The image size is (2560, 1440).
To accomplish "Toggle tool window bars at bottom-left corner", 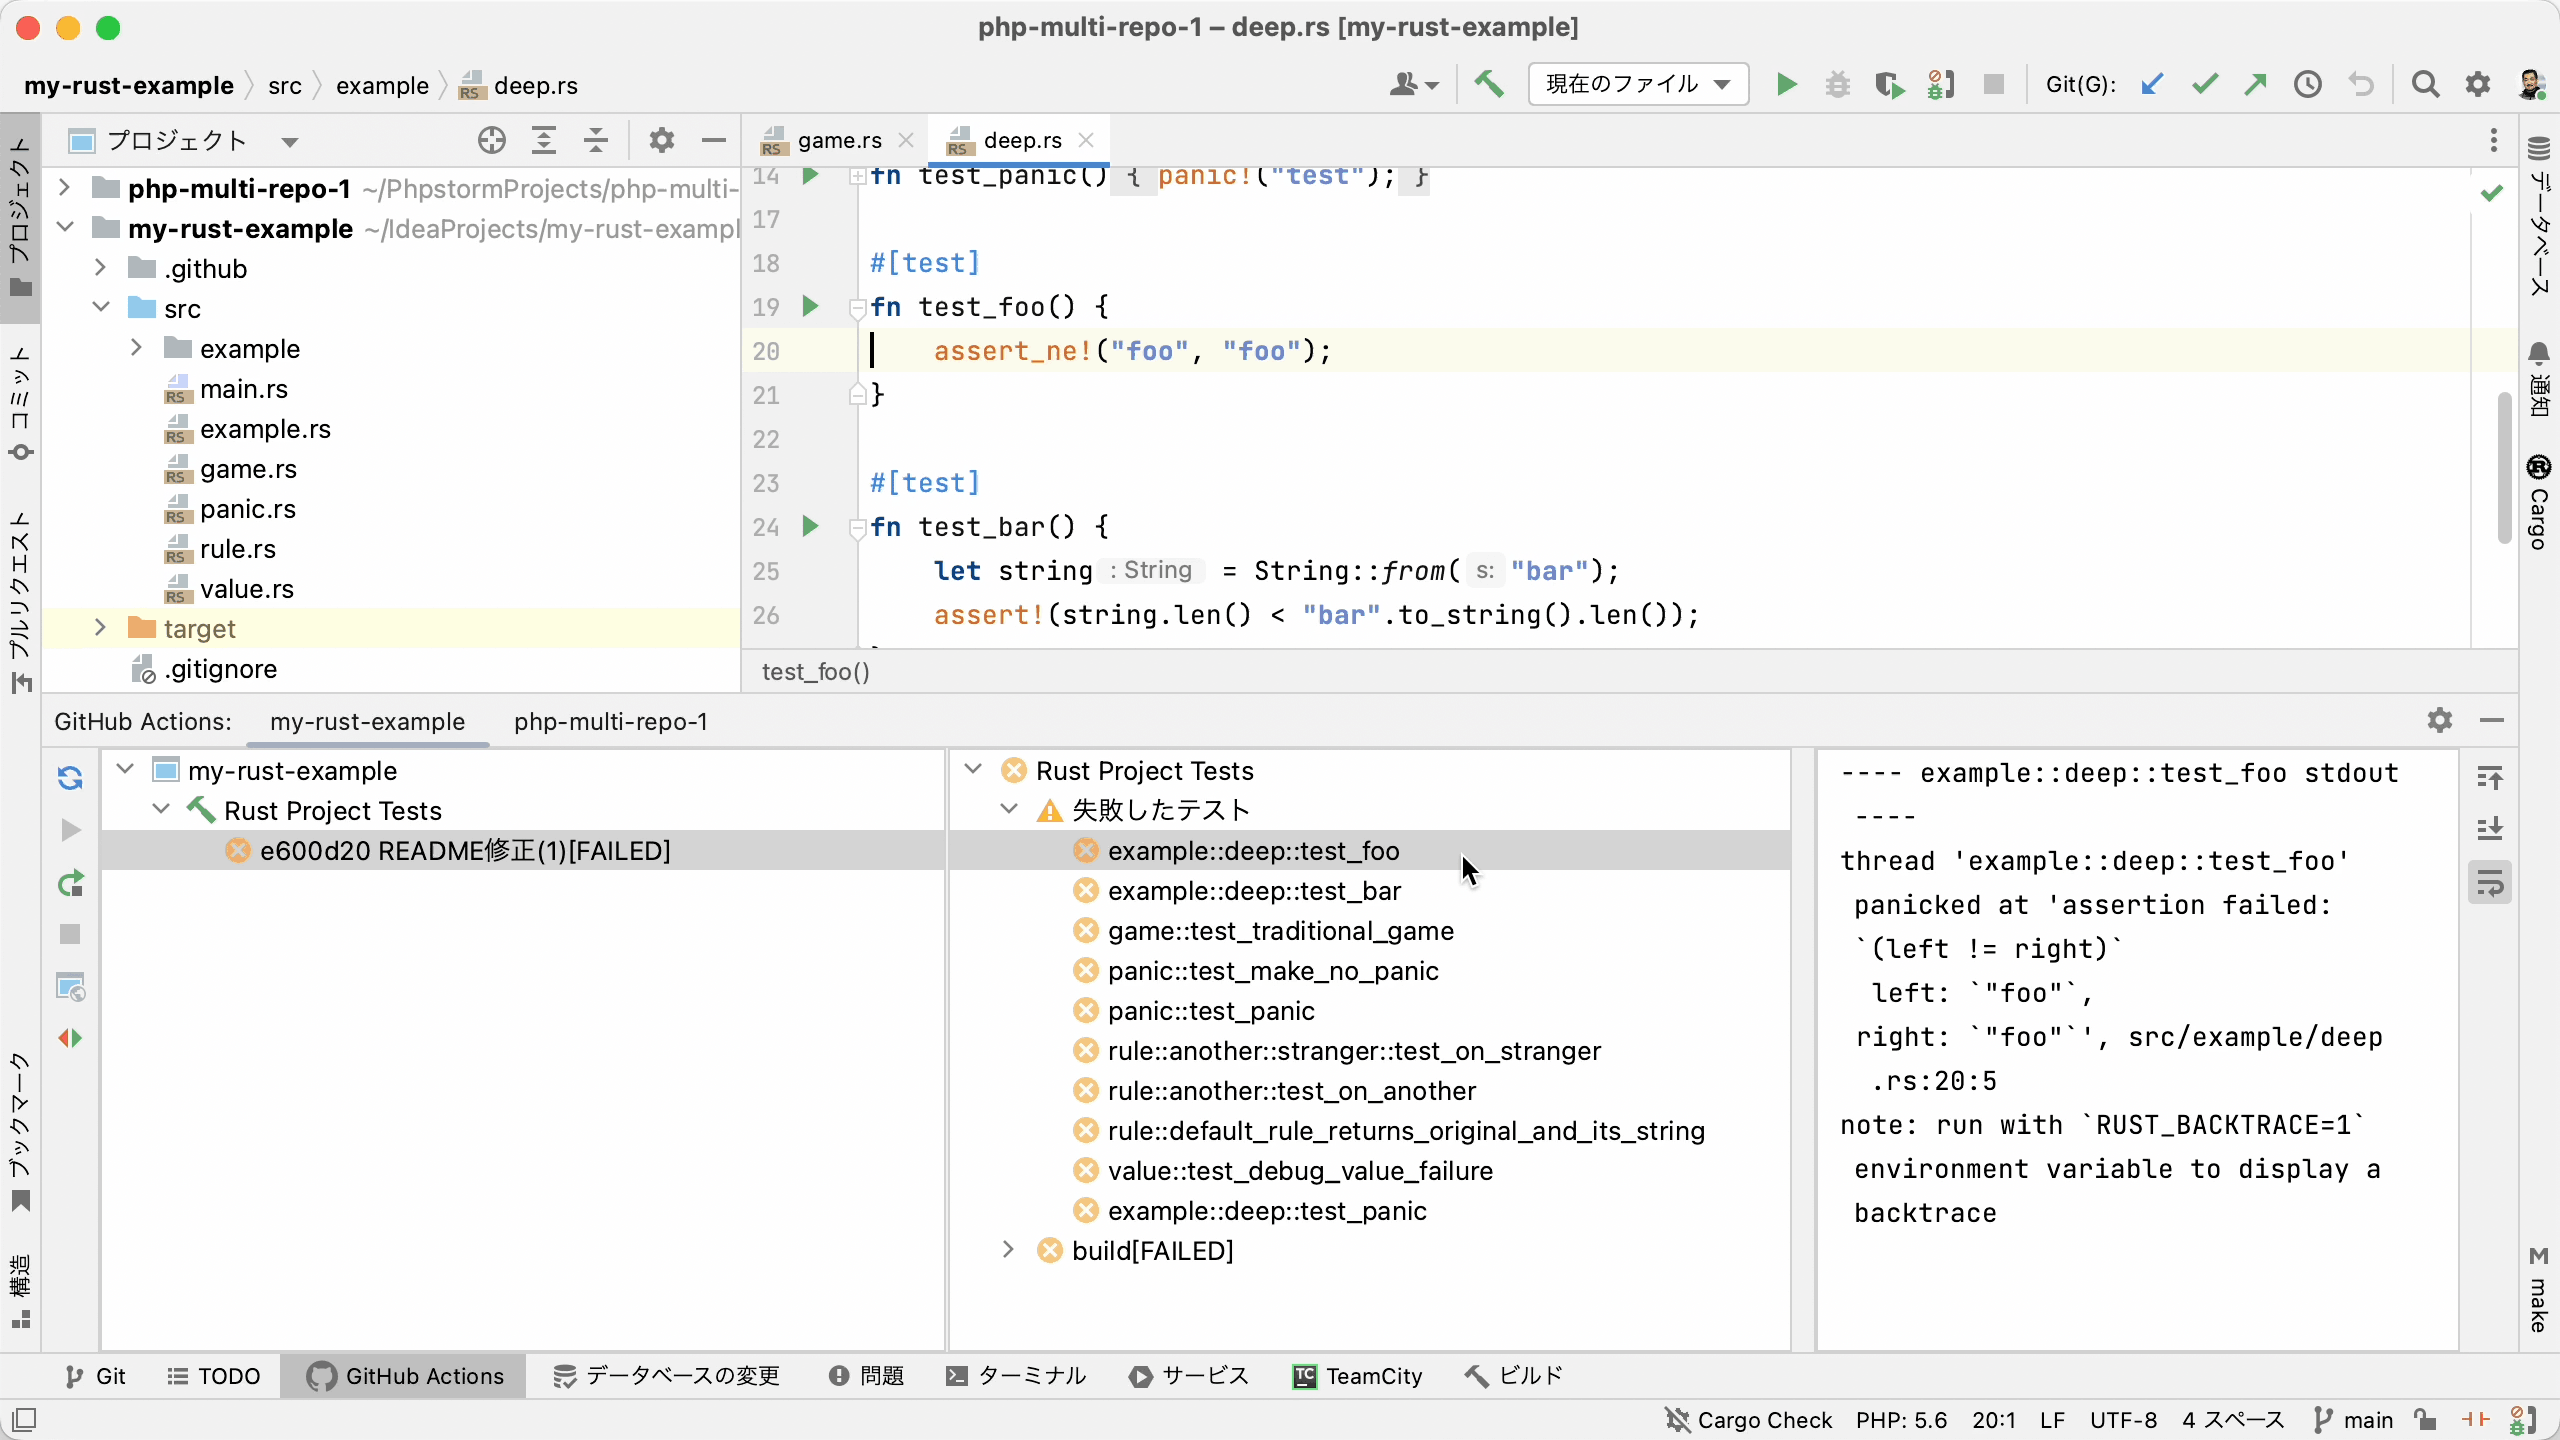I will click(x=24, y=1420).
